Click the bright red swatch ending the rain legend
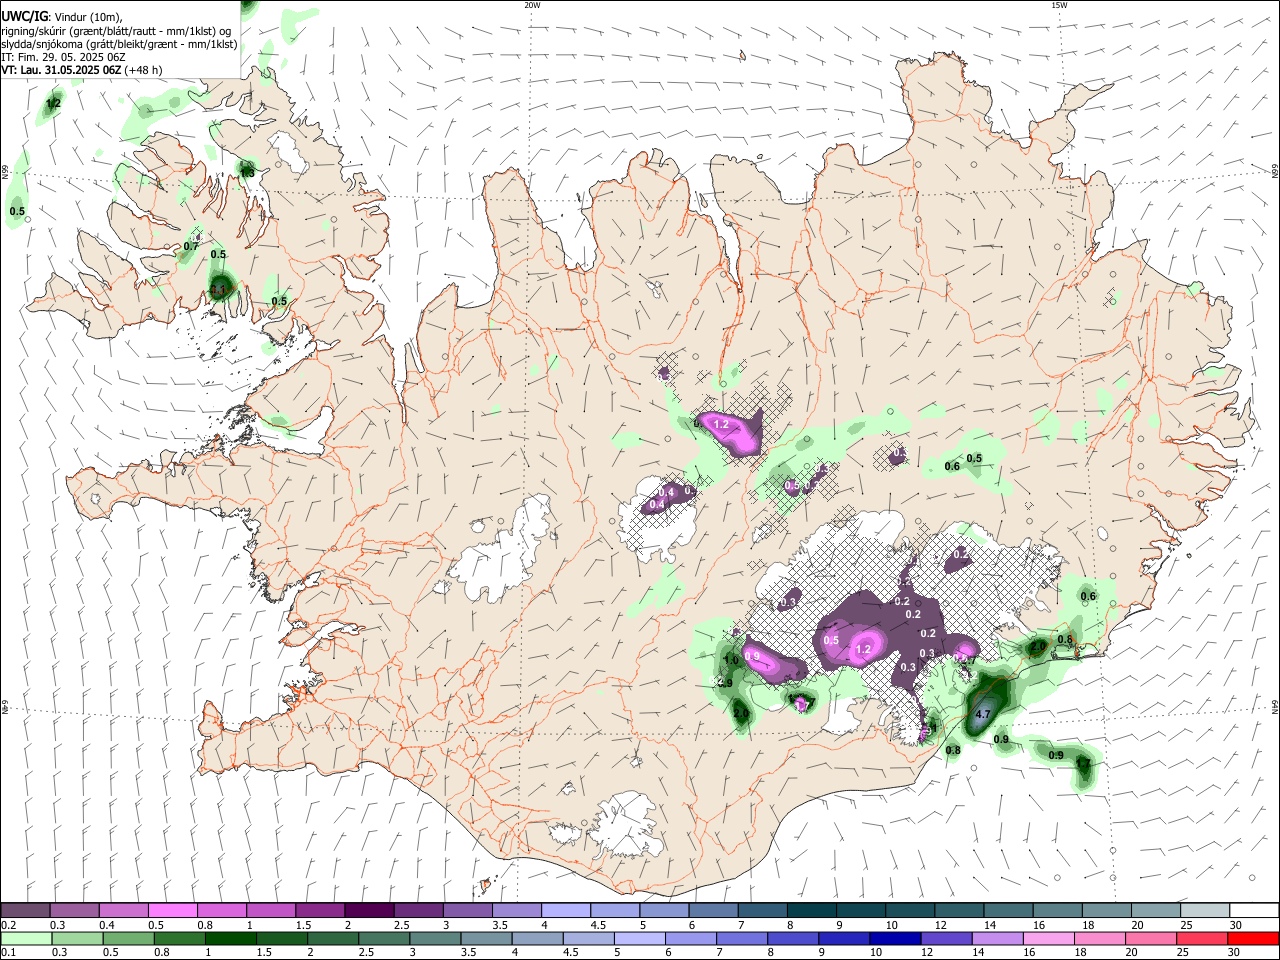This screenshot has height=960, width=1280. click(x=1253, y=939)
